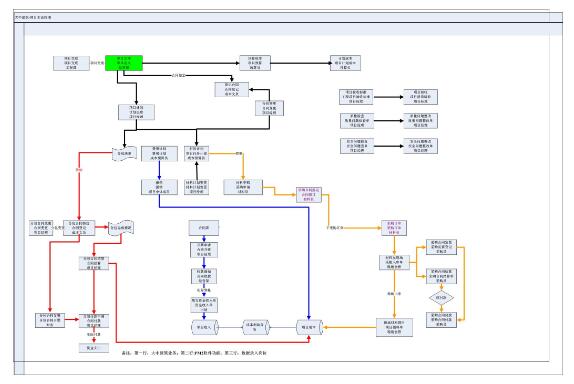
Task: Select the box directly above the diamond shape
Action: pos(441,276)
